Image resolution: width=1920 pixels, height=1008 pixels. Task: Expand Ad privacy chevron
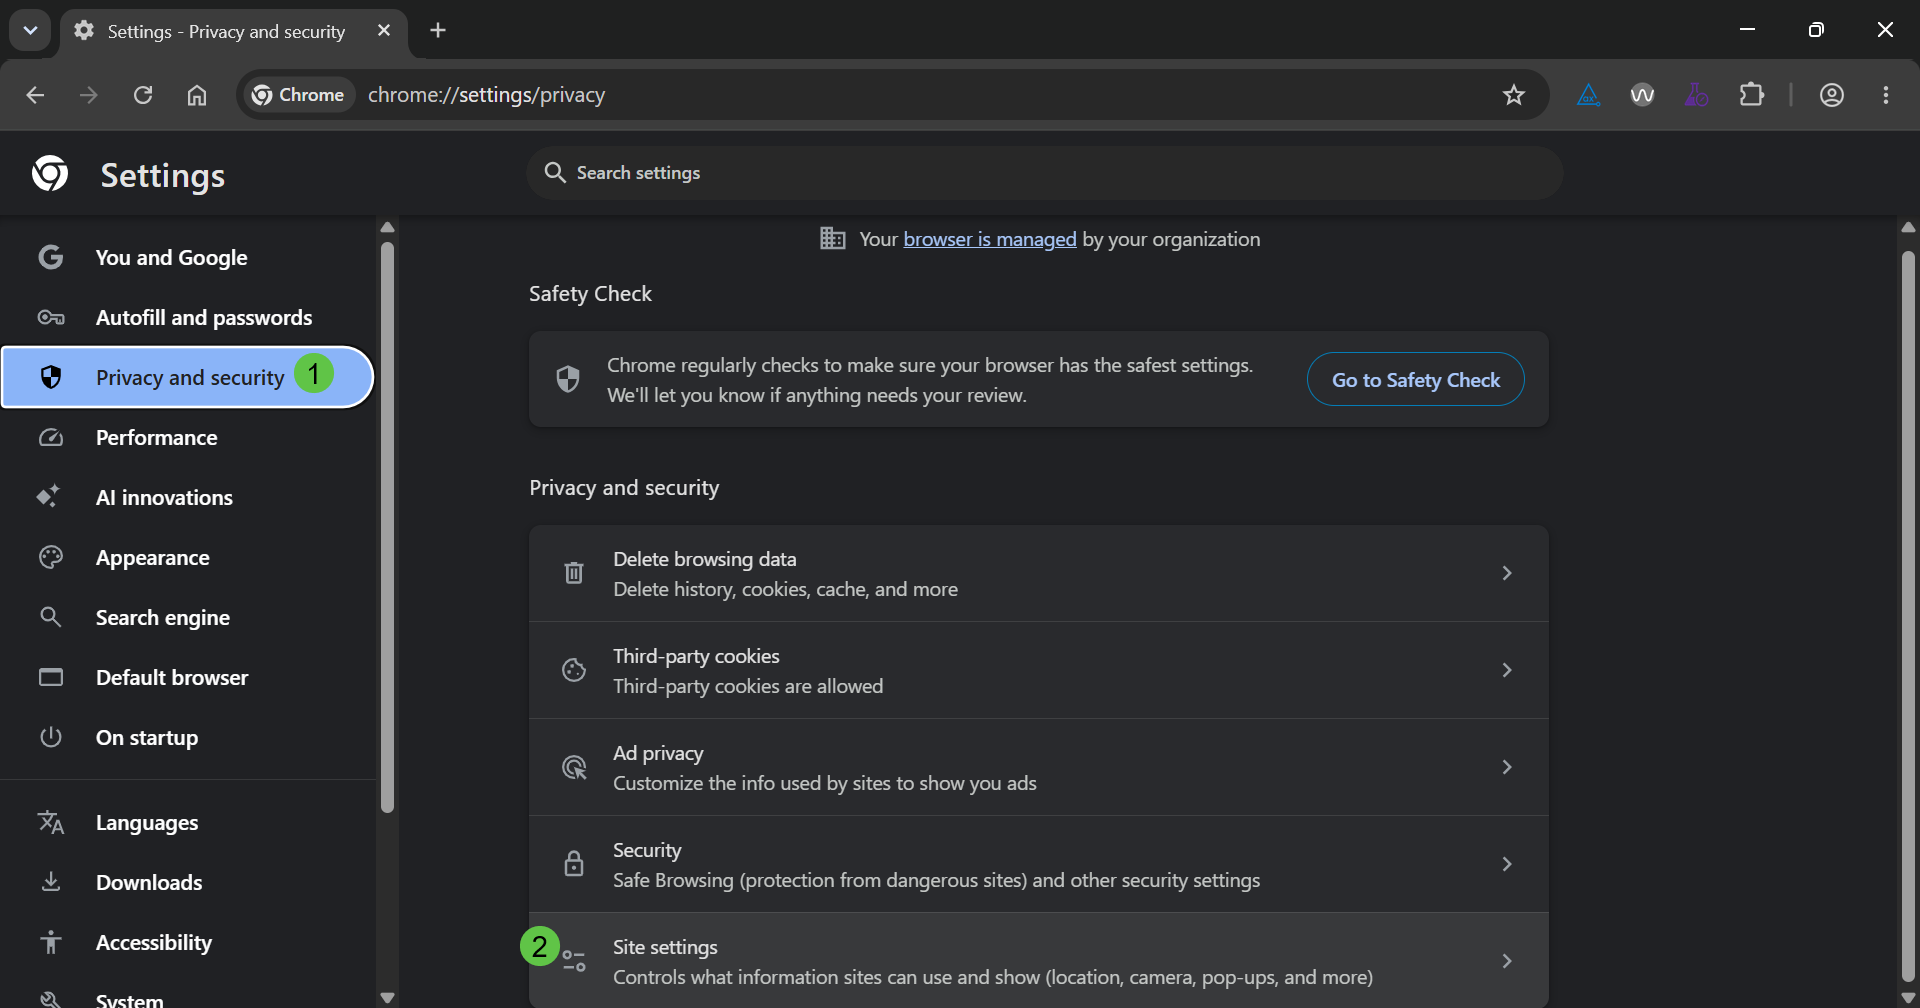1507,767
